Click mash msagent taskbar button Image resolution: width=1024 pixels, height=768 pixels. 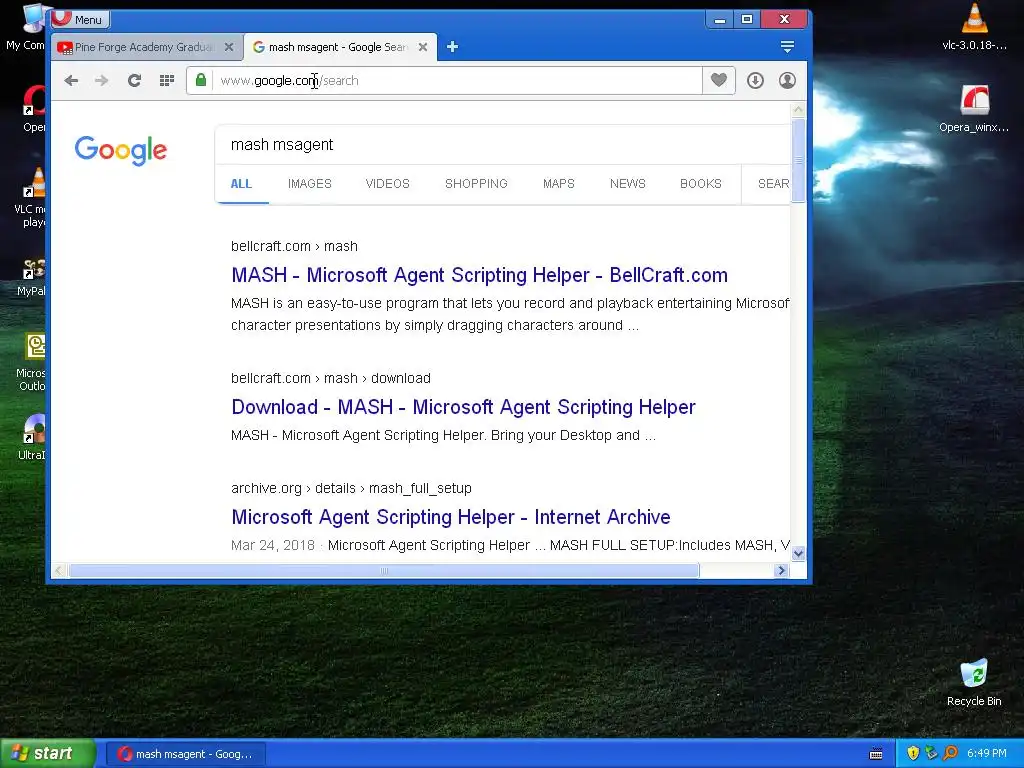[x=185, y=754]
